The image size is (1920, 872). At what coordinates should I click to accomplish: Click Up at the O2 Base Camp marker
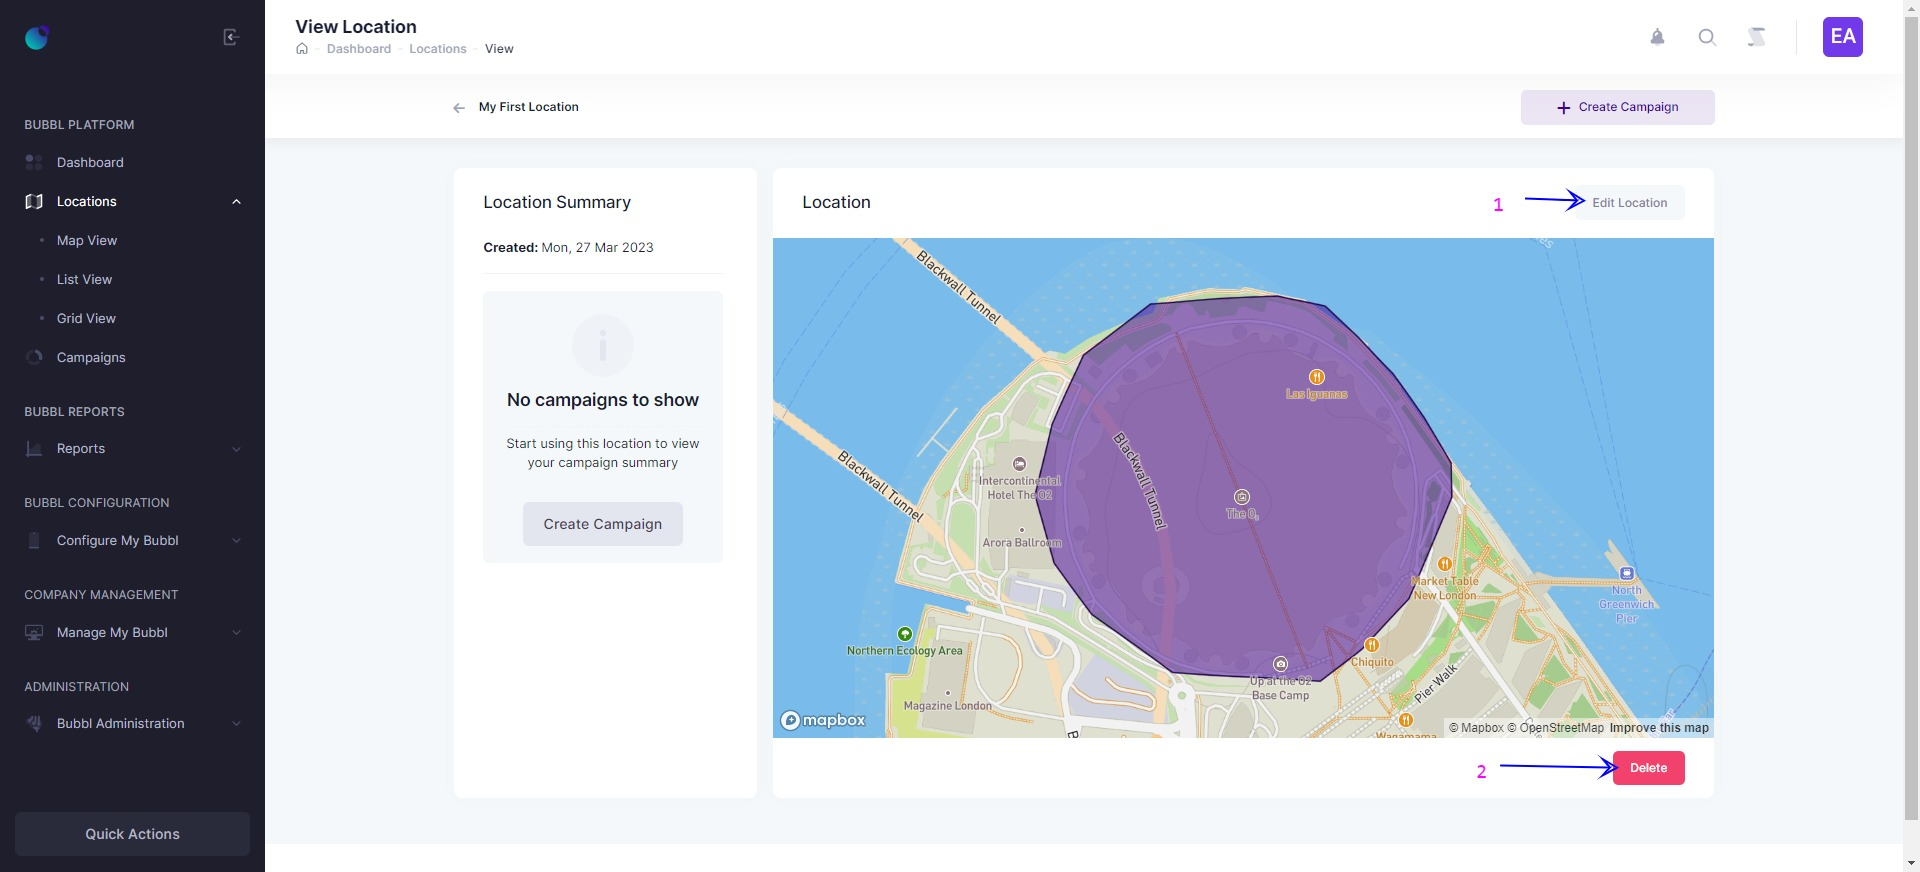pos(1280,664)
